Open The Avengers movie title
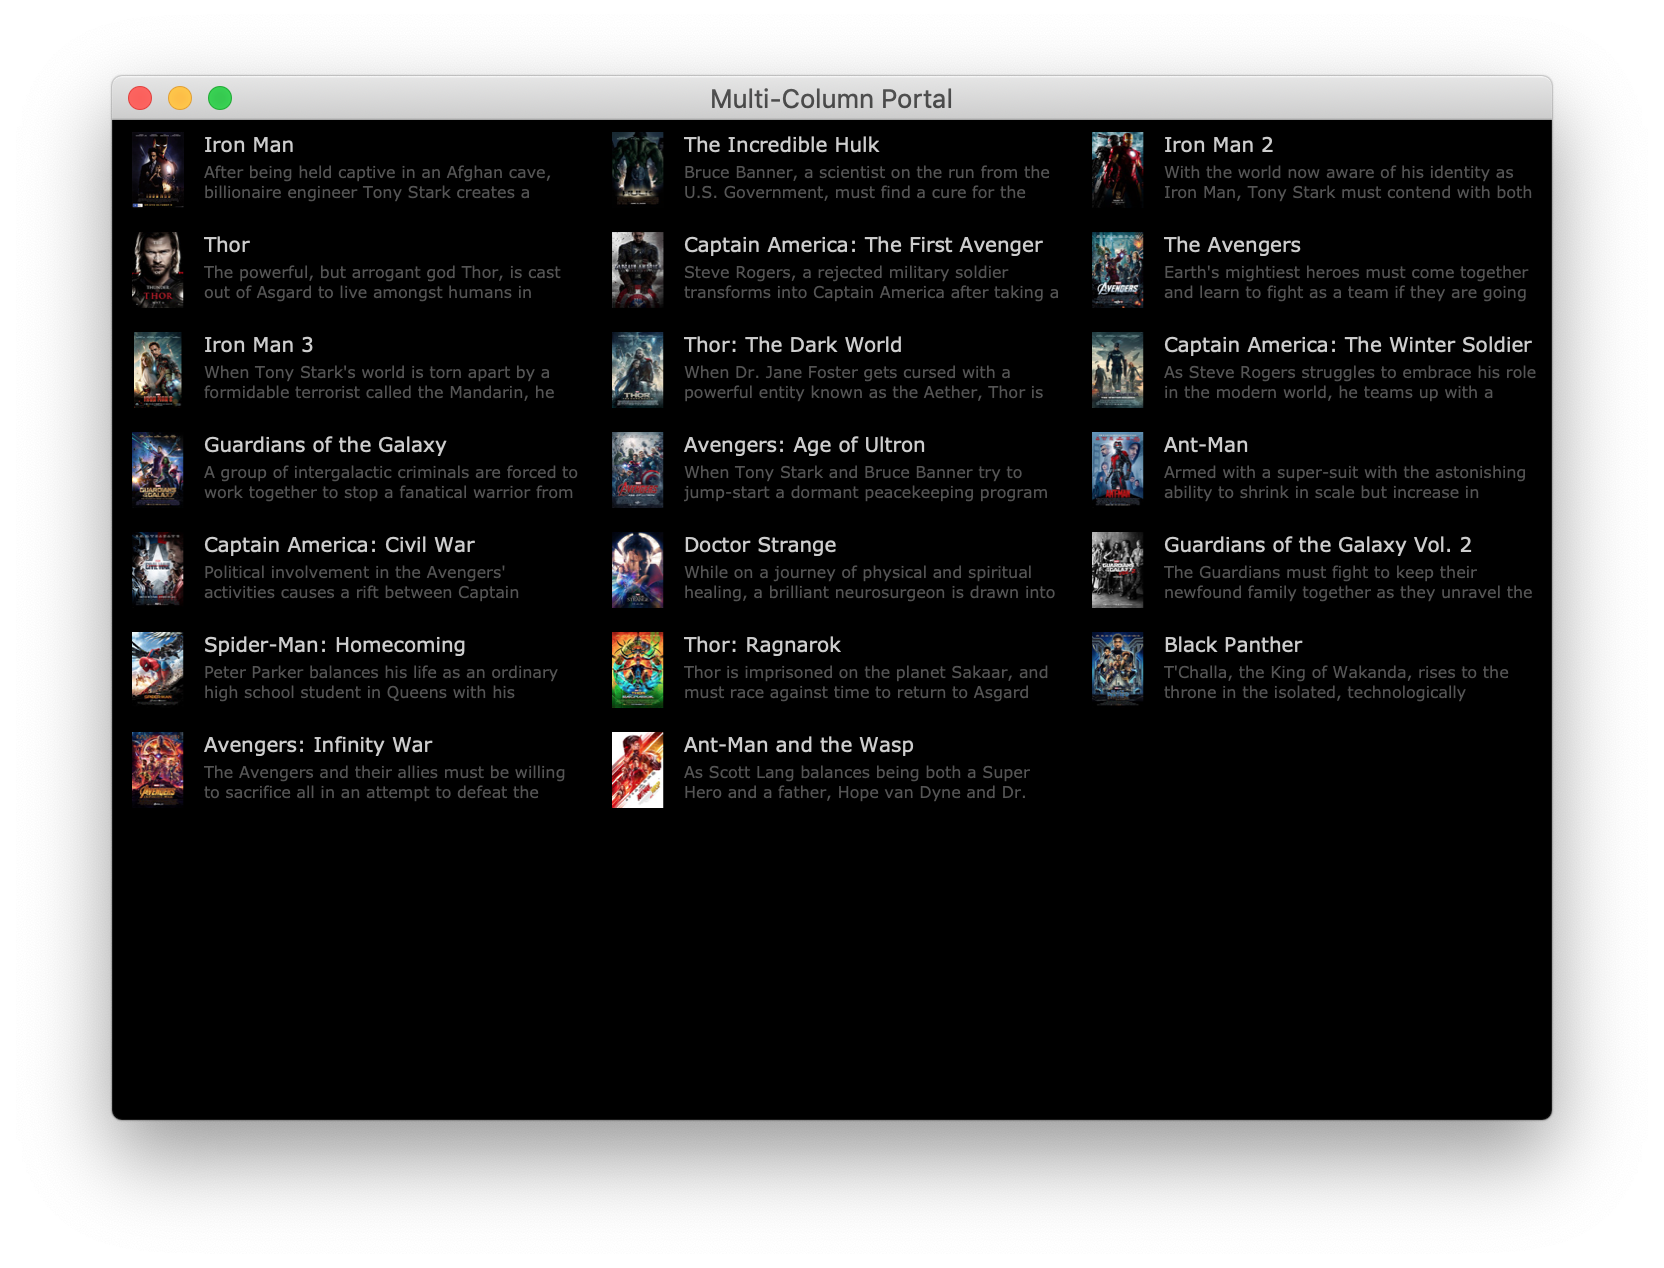 (x=1232, y=245)
